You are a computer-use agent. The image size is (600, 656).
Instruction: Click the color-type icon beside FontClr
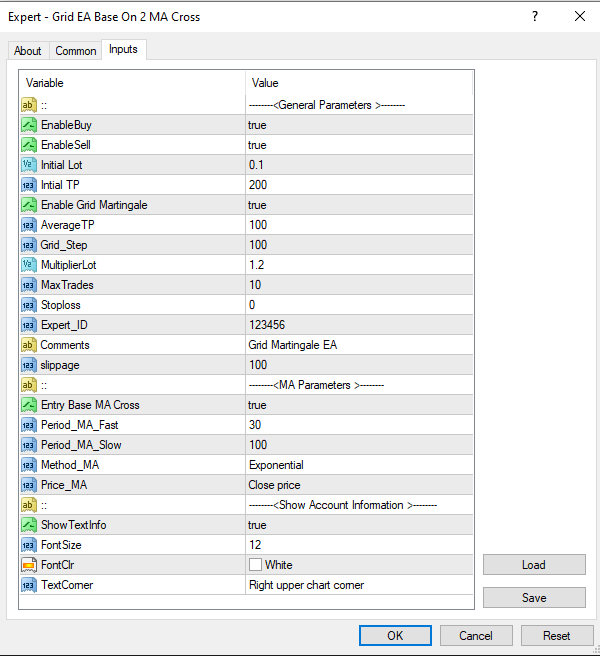(x=29, y=565)
